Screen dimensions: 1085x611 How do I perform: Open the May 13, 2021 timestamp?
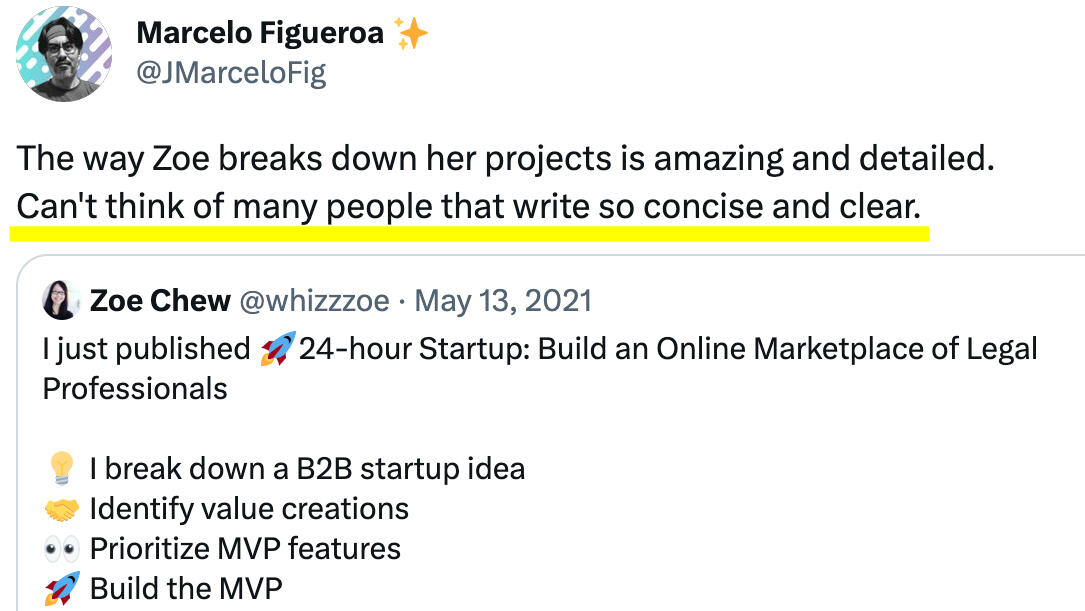coord(503,300)
